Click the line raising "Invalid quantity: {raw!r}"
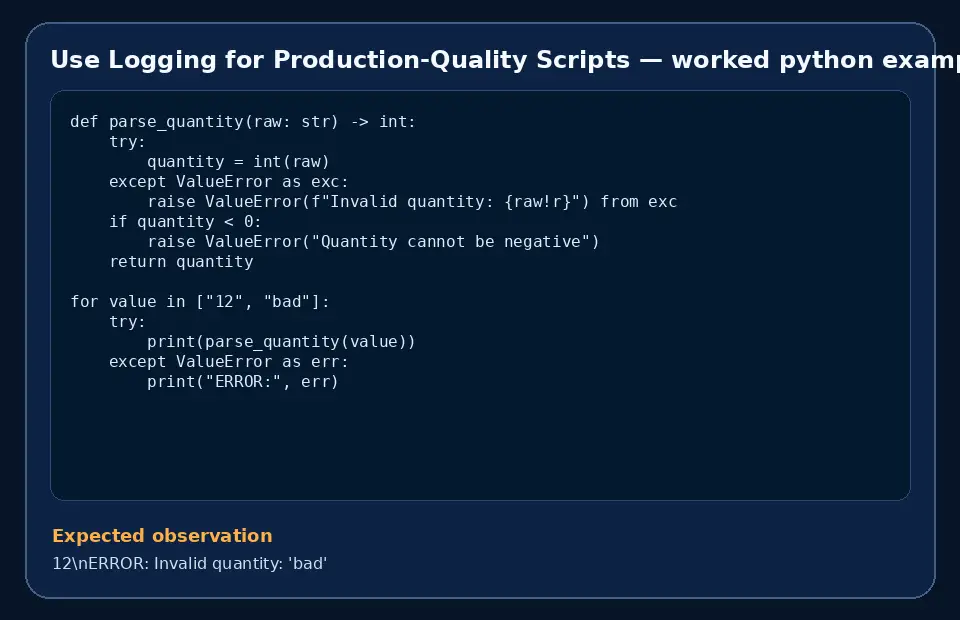 pos(412,202)
